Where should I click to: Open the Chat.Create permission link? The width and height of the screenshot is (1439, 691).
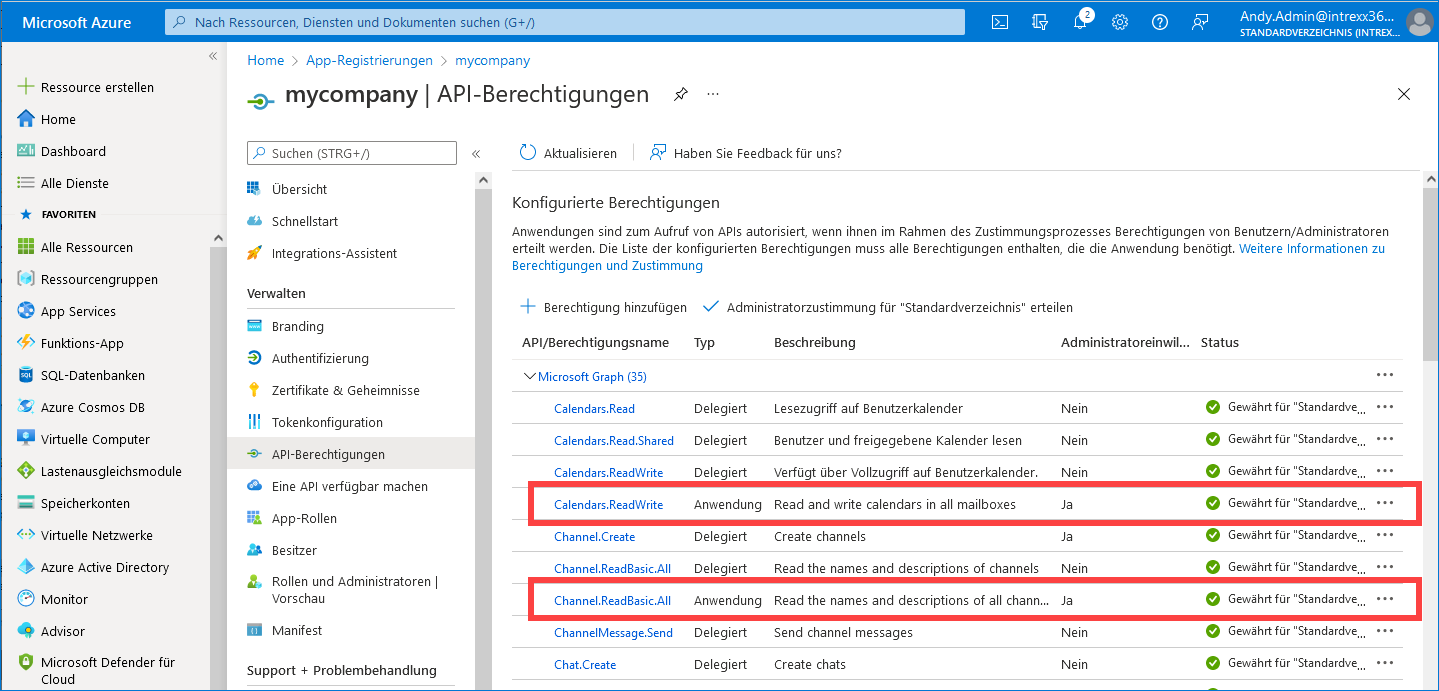pyautogui.click(x=585, y=664)
